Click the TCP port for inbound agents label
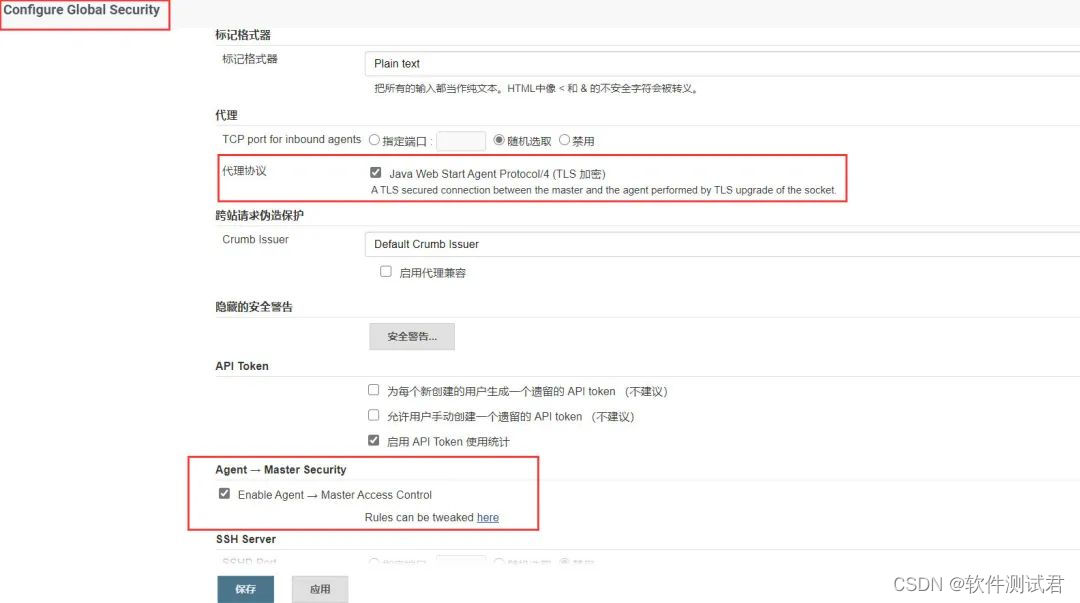Viewport: 1080px width, 603px height. pyautogui.click(x=291, y=139)
